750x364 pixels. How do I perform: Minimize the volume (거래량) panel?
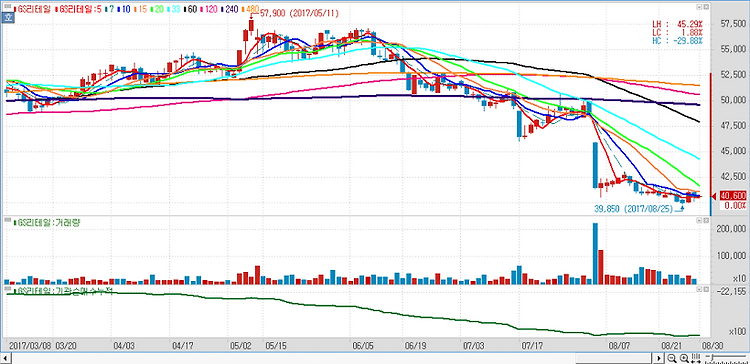coord(699,221)
